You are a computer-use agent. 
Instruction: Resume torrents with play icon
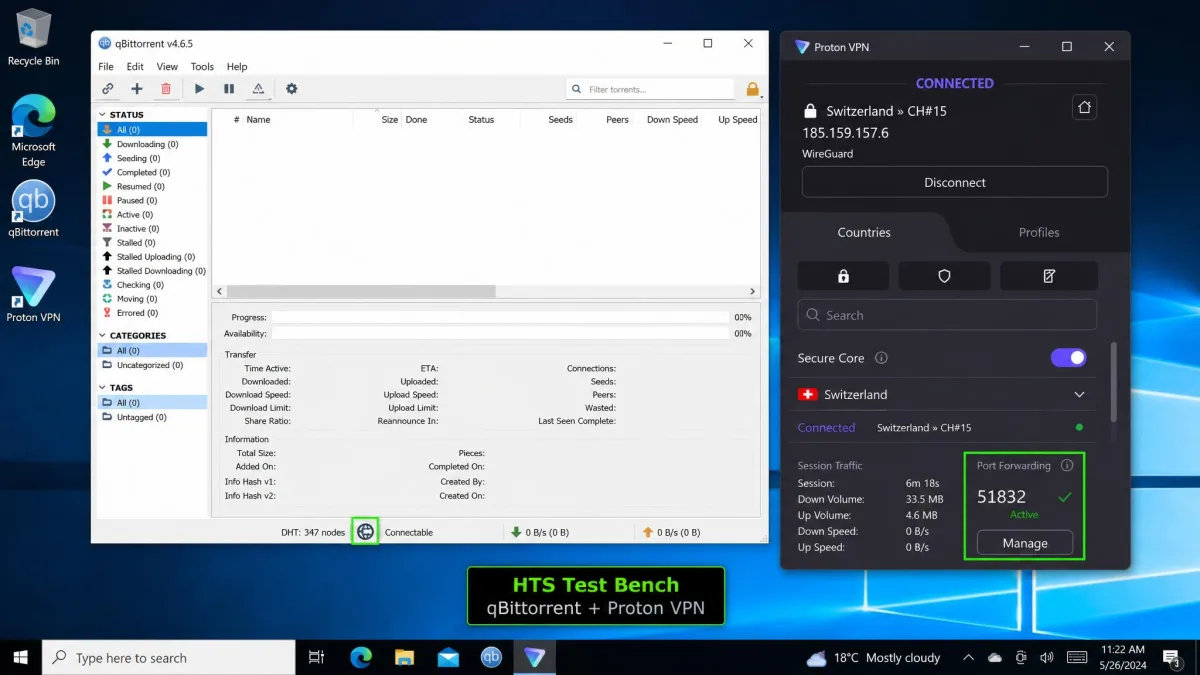click(200, 89)
